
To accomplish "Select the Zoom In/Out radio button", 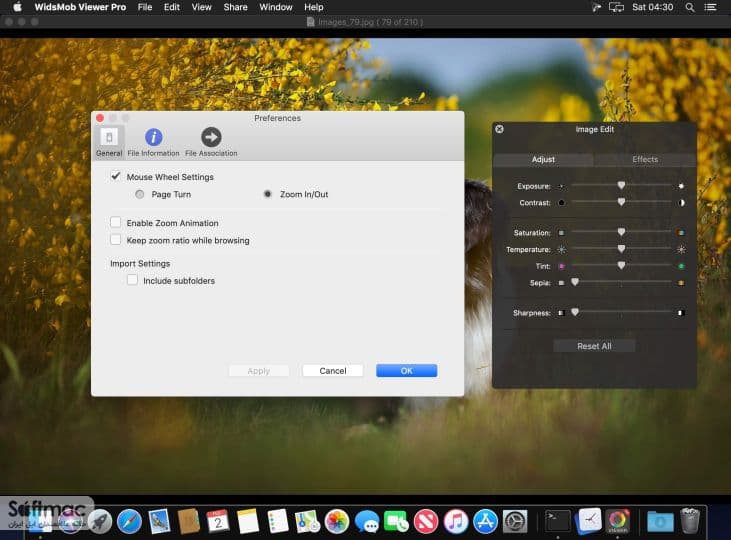I will pos(268,194).
